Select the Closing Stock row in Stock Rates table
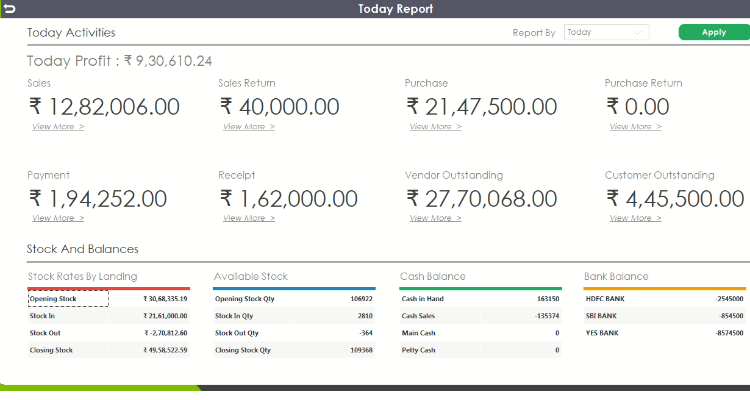750x400 pixels. pyautogui.click(x=109, y=350)
